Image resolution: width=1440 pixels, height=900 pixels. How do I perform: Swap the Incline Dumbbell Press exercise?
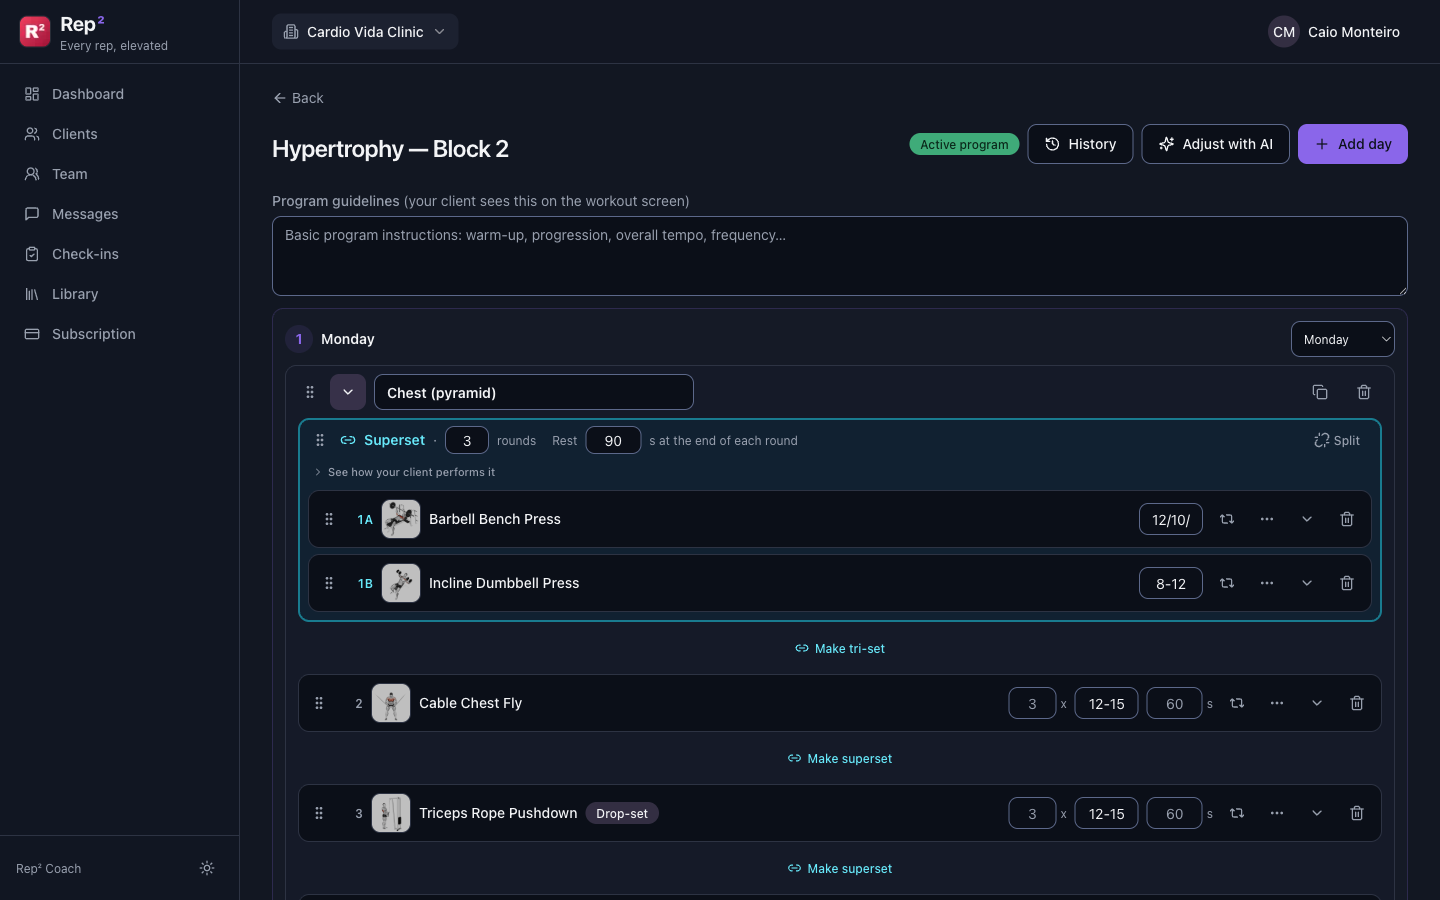coord(1227,583)
